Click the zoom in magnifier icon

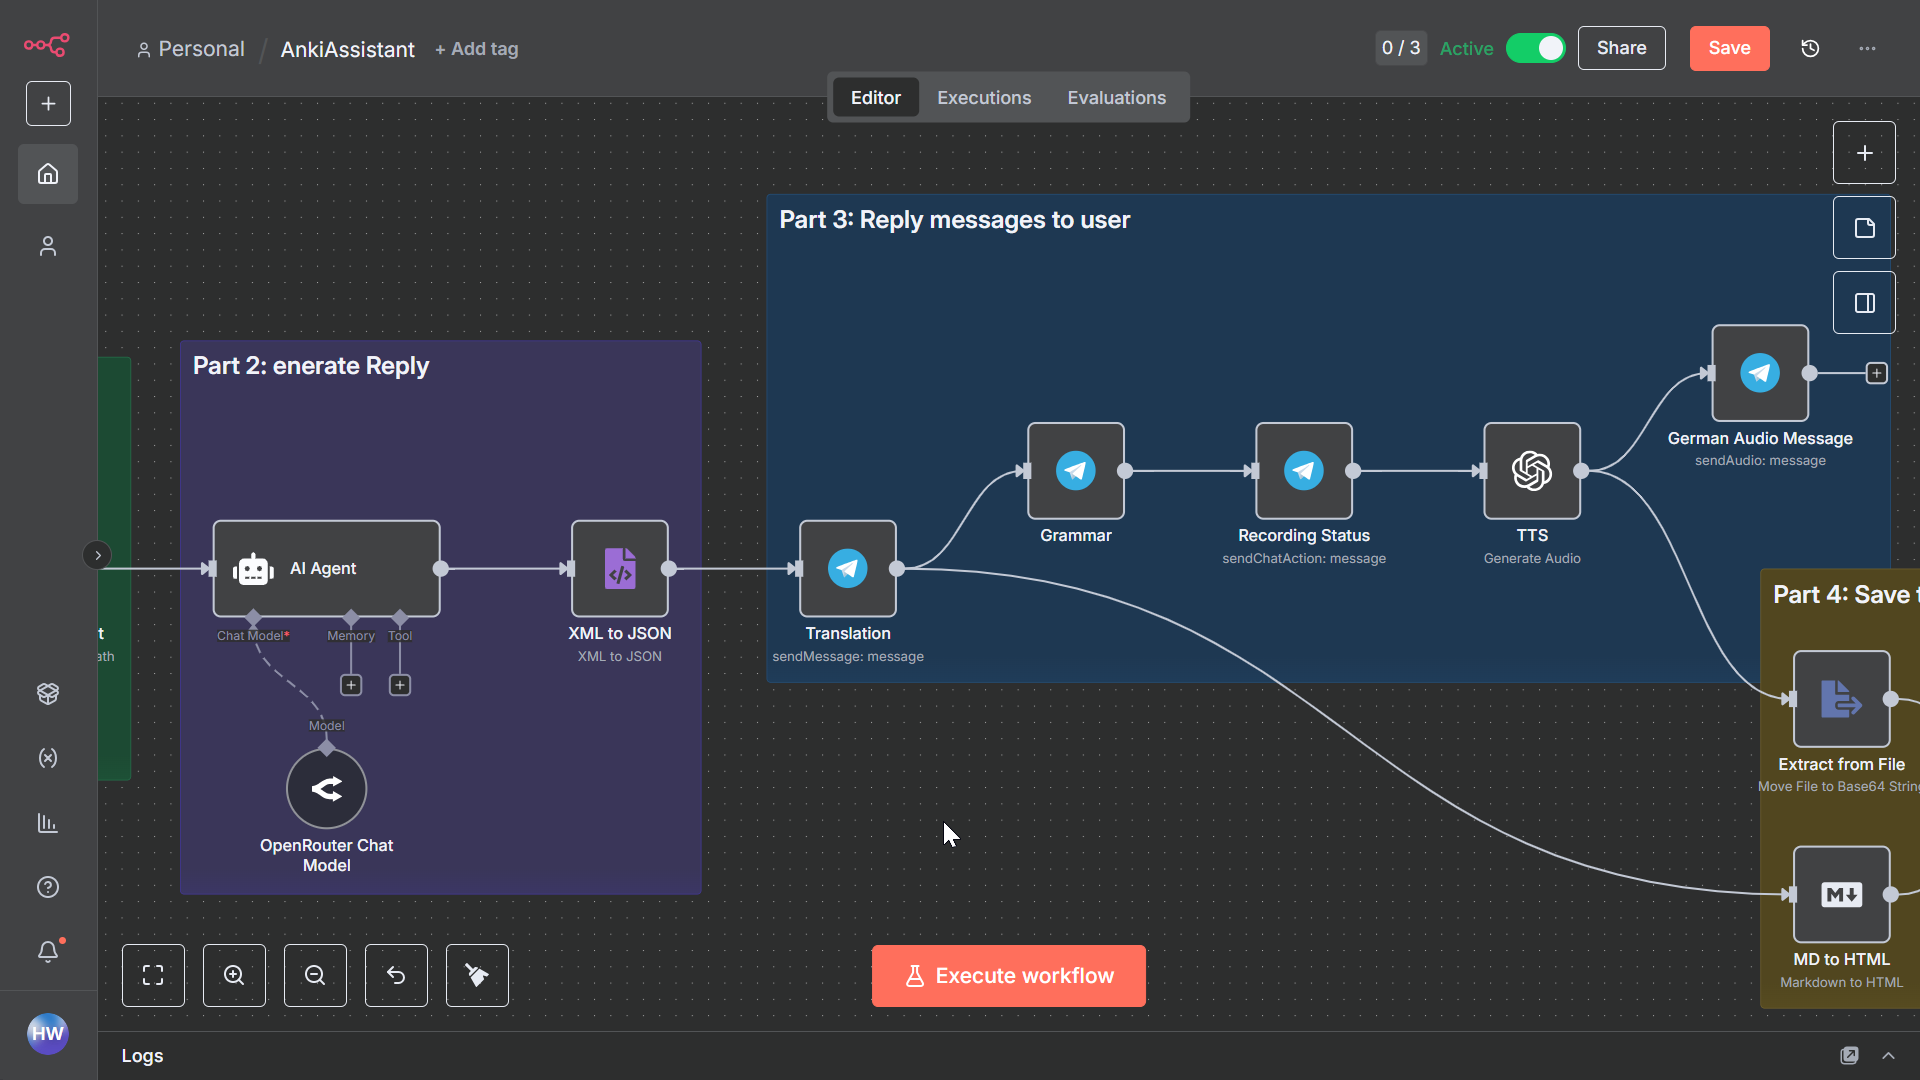click(x=234, y=975)
